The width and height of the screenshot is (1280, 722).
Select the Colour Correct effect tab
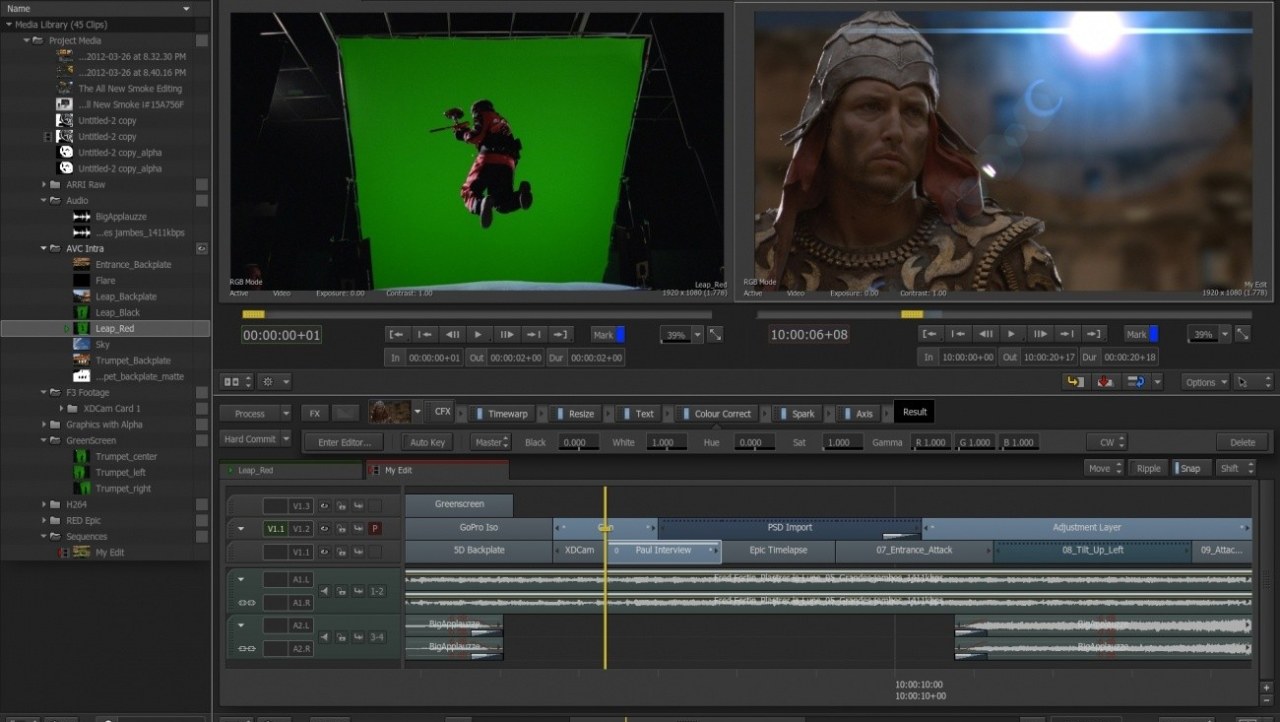pyautogui.click(x=718, y=413)
